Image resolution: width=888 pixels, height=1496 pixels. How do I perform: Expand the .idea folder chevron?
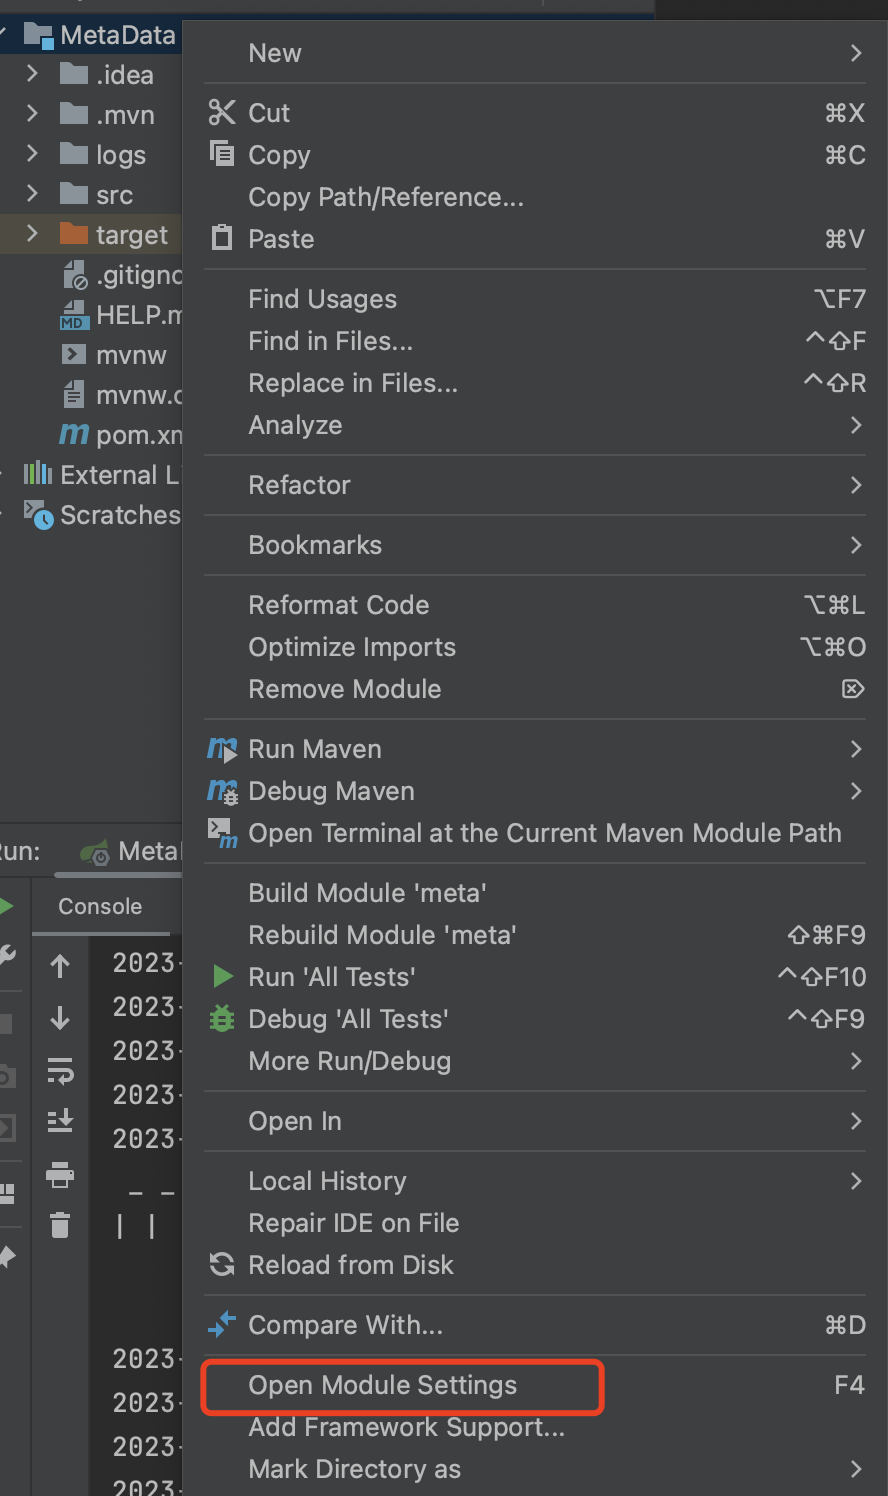tap(32, 74)
